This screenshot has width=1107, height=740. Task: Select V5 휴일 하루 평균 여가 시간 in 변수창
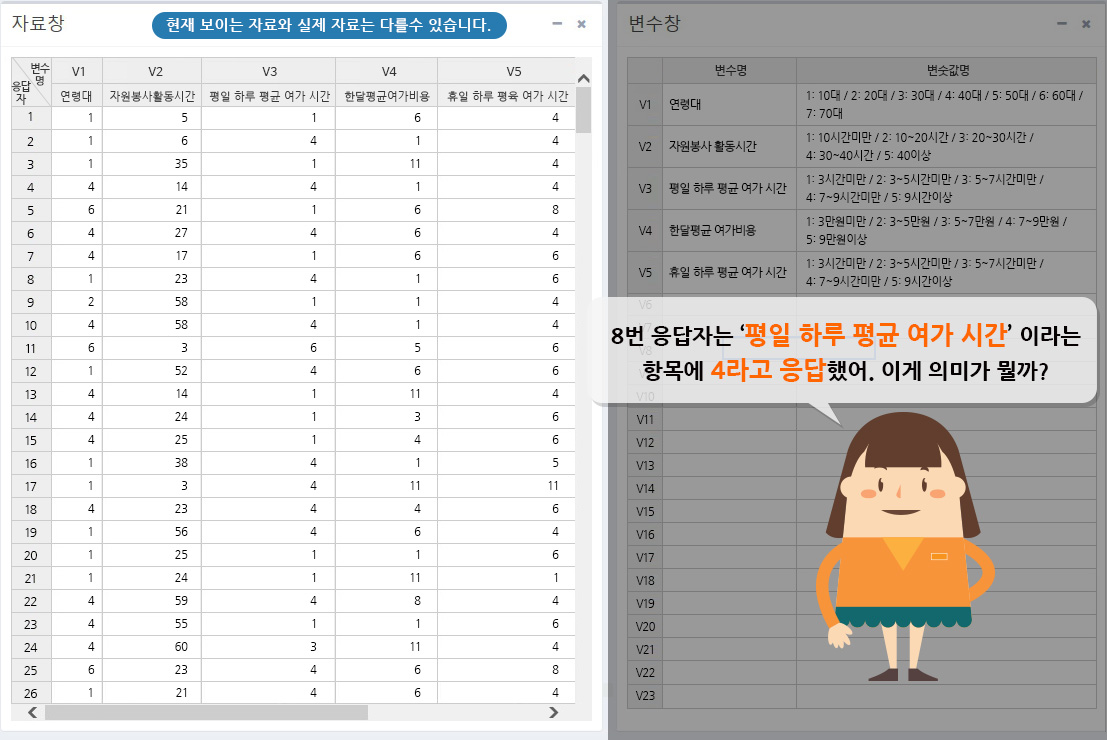pos(862,272)
